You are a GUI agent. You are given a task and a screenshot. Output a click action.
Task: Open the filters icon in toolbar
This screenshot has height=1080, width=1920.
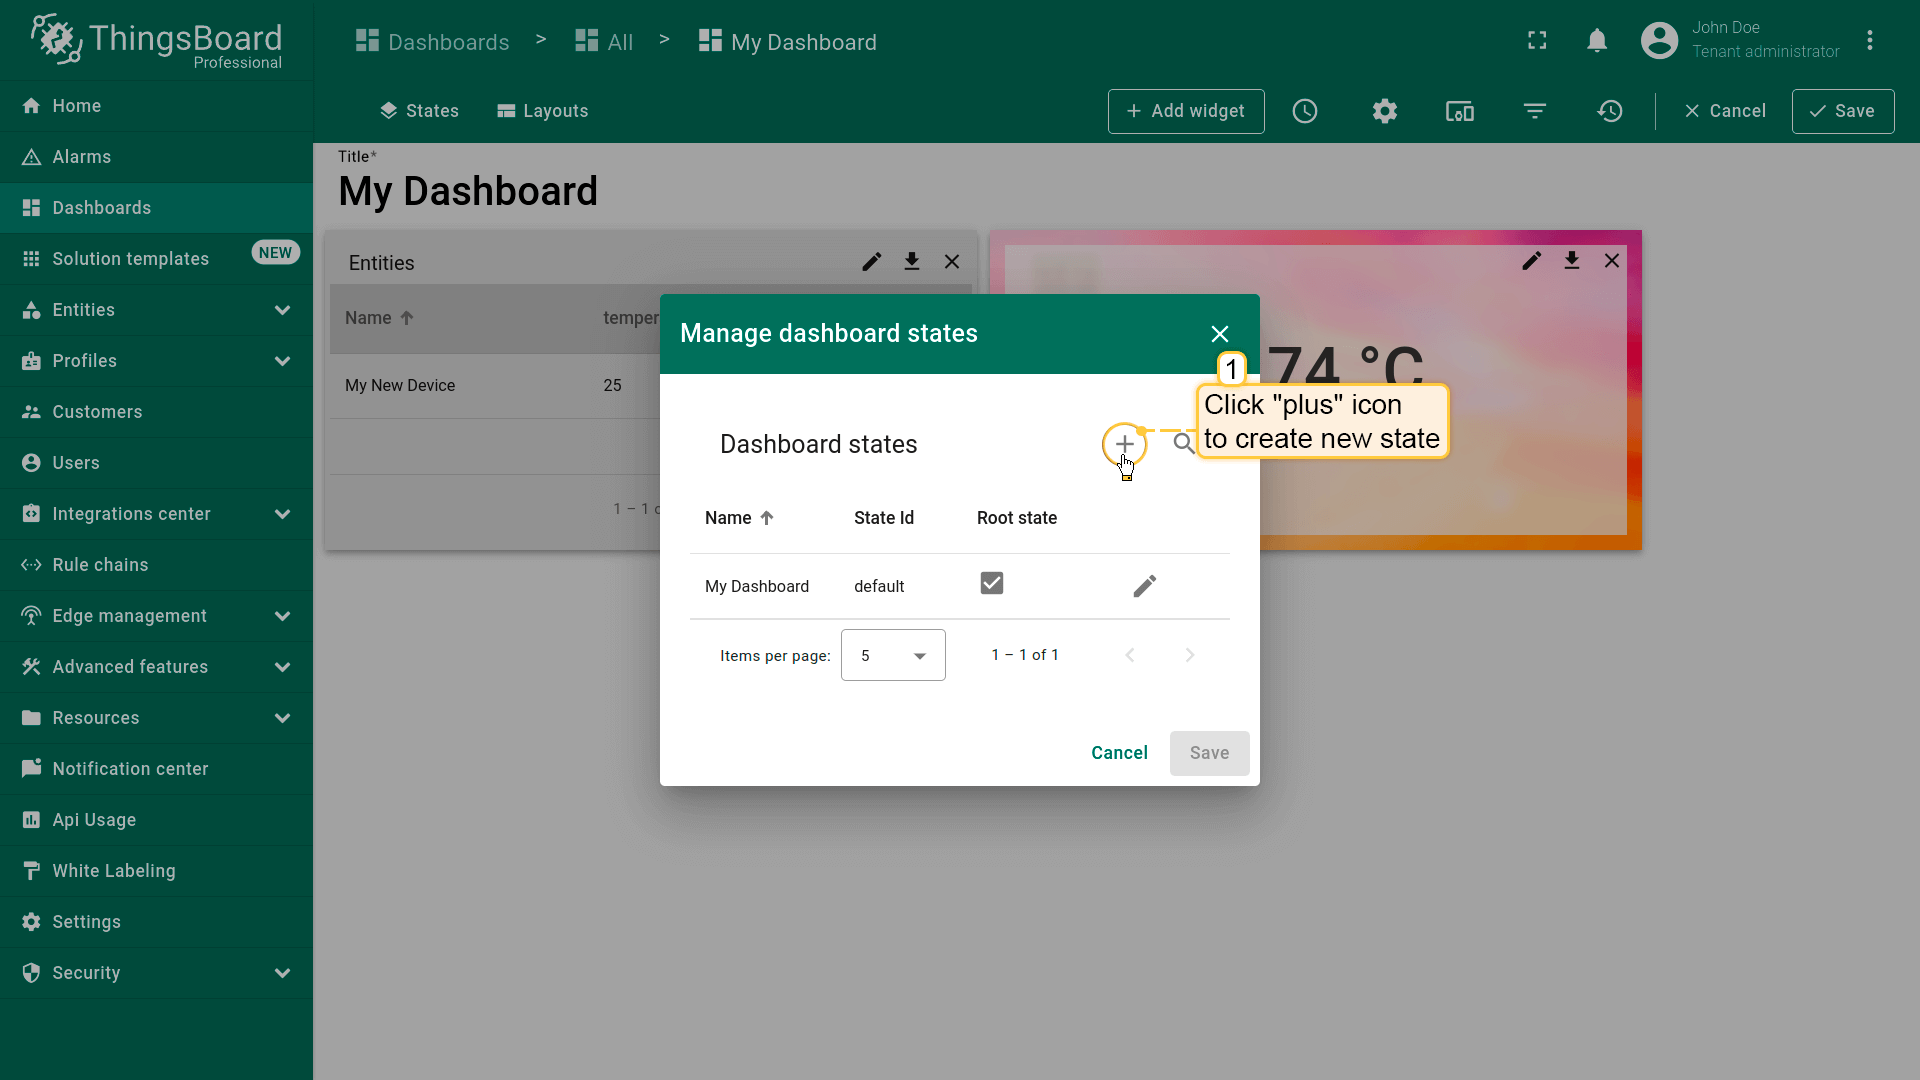[x=1535, y=111]
